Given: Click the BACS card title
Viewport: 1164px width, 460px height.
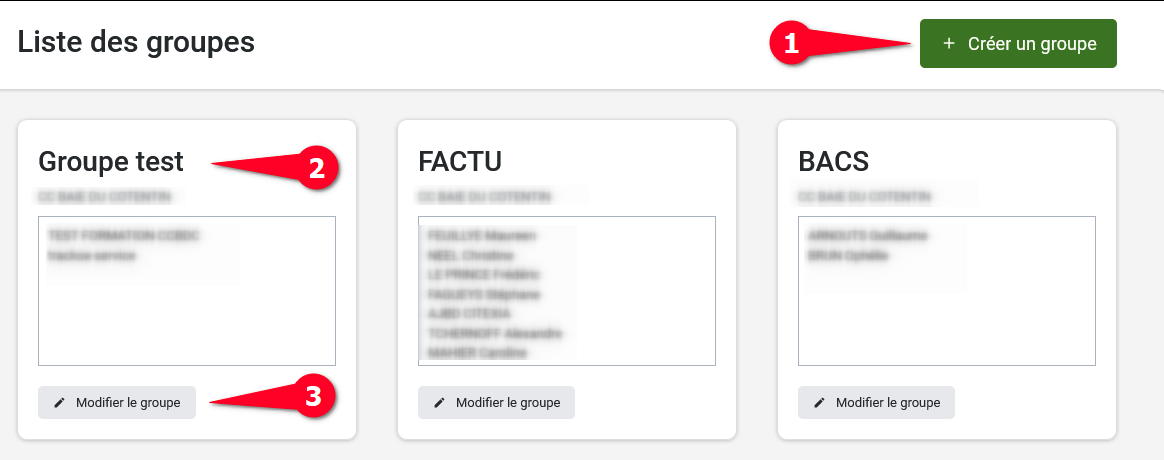Looking at the screenshot, I should pyautogui.click(x=834, y=161).
